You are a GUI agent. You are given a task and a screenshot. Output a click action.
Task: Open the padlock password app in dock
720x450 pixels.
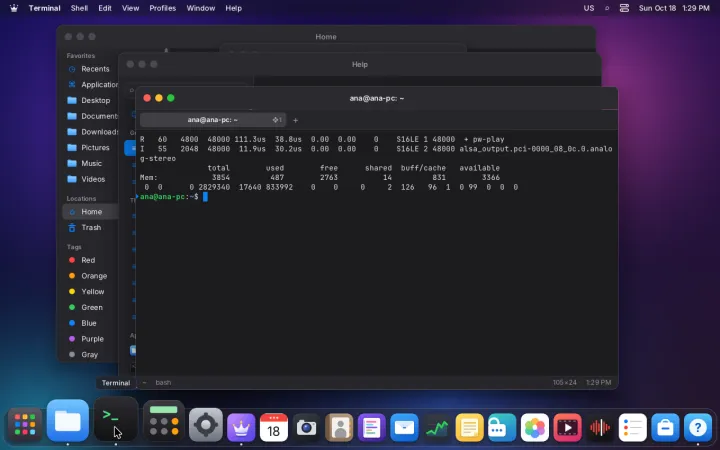point(502,428)
